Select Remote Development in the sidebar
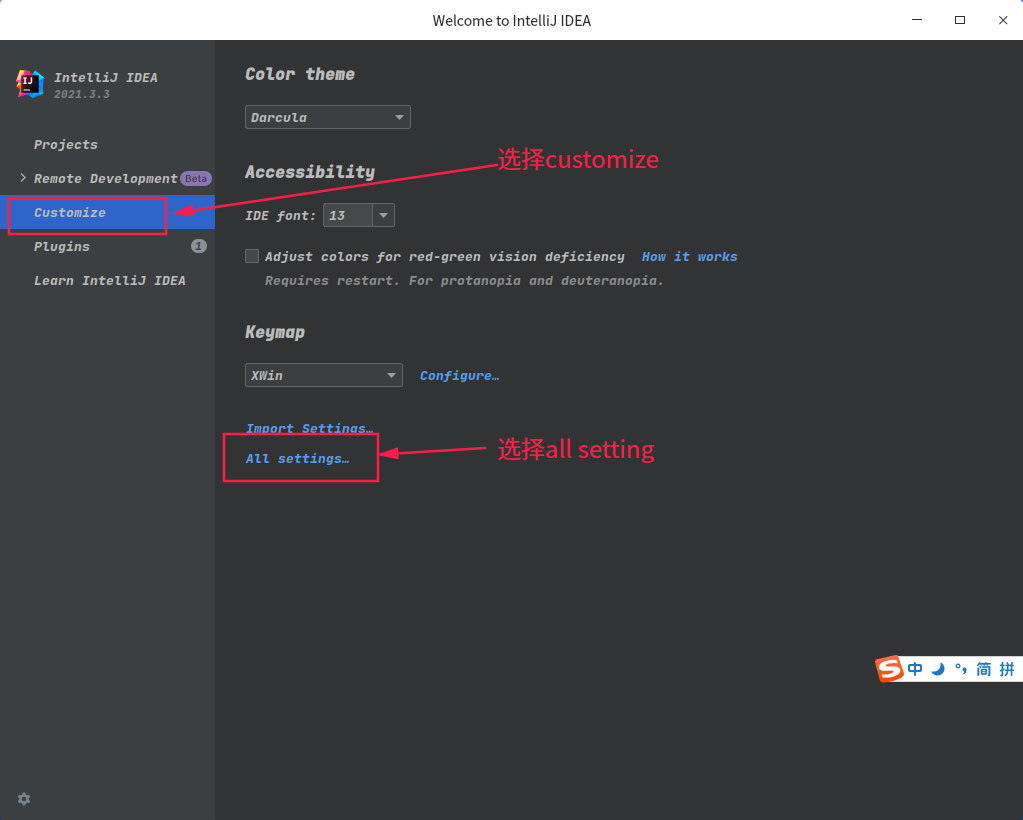 (106, 178)
